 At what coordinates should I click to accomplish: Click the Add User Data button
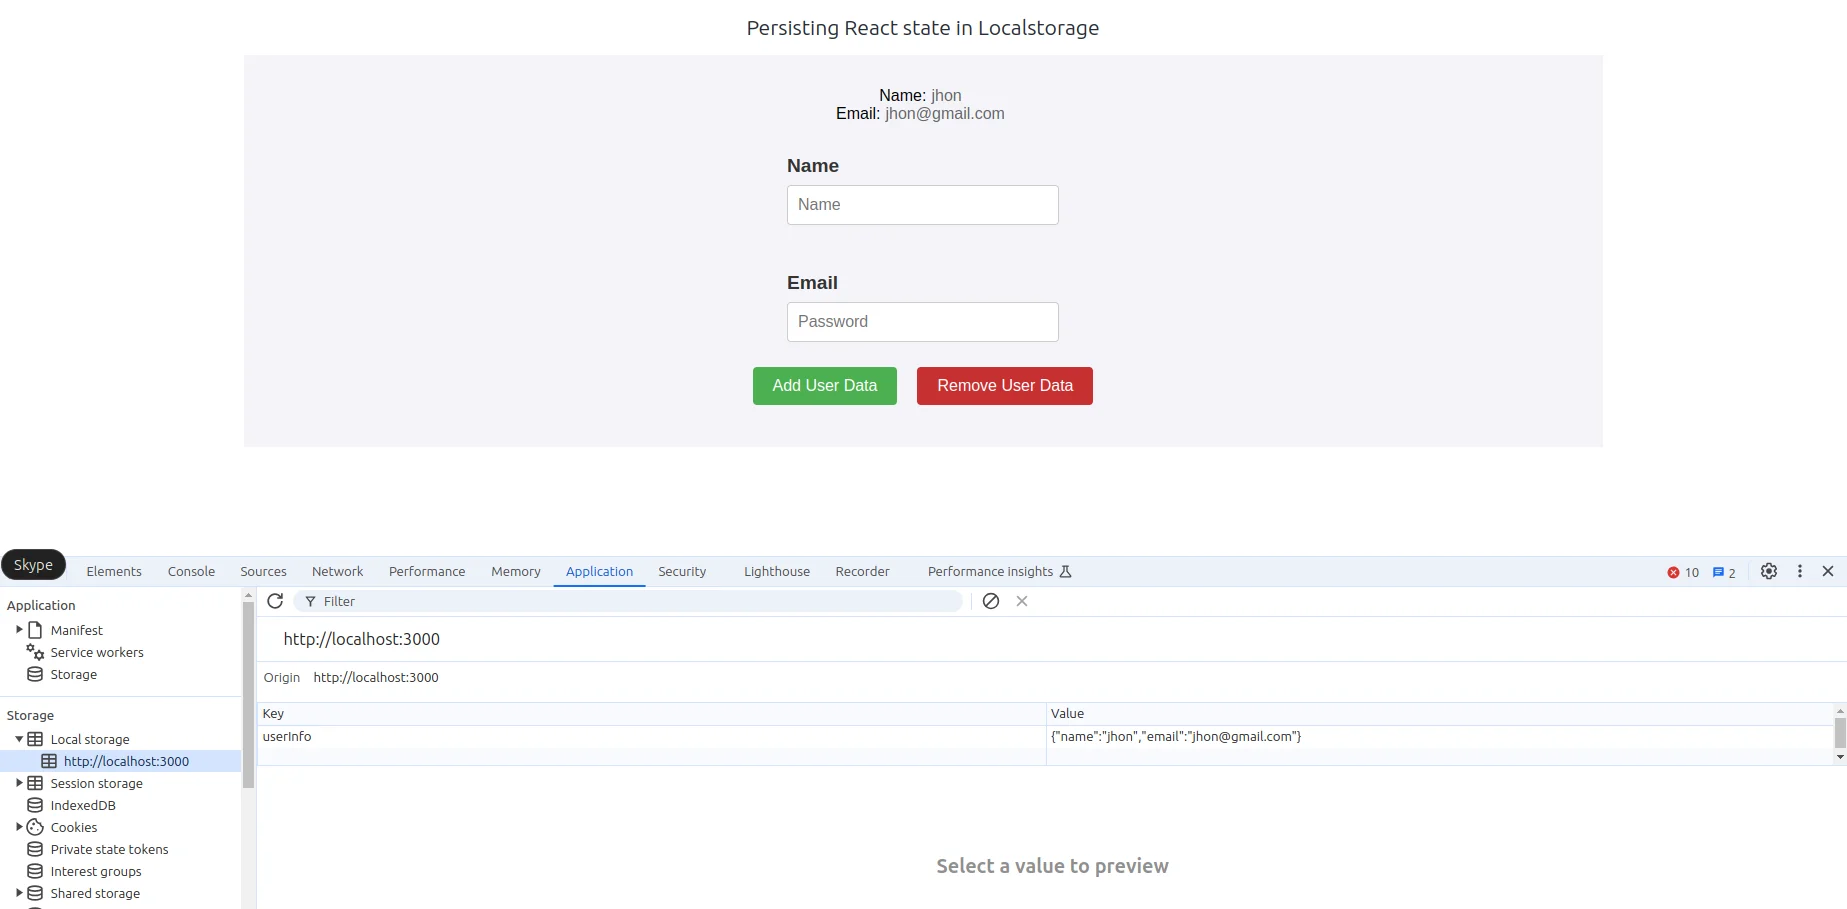824,386
